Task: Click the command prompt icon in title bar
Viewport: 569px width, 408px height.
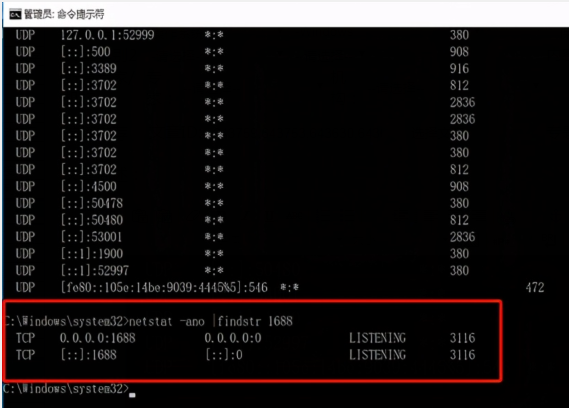Action: [15, 14]
